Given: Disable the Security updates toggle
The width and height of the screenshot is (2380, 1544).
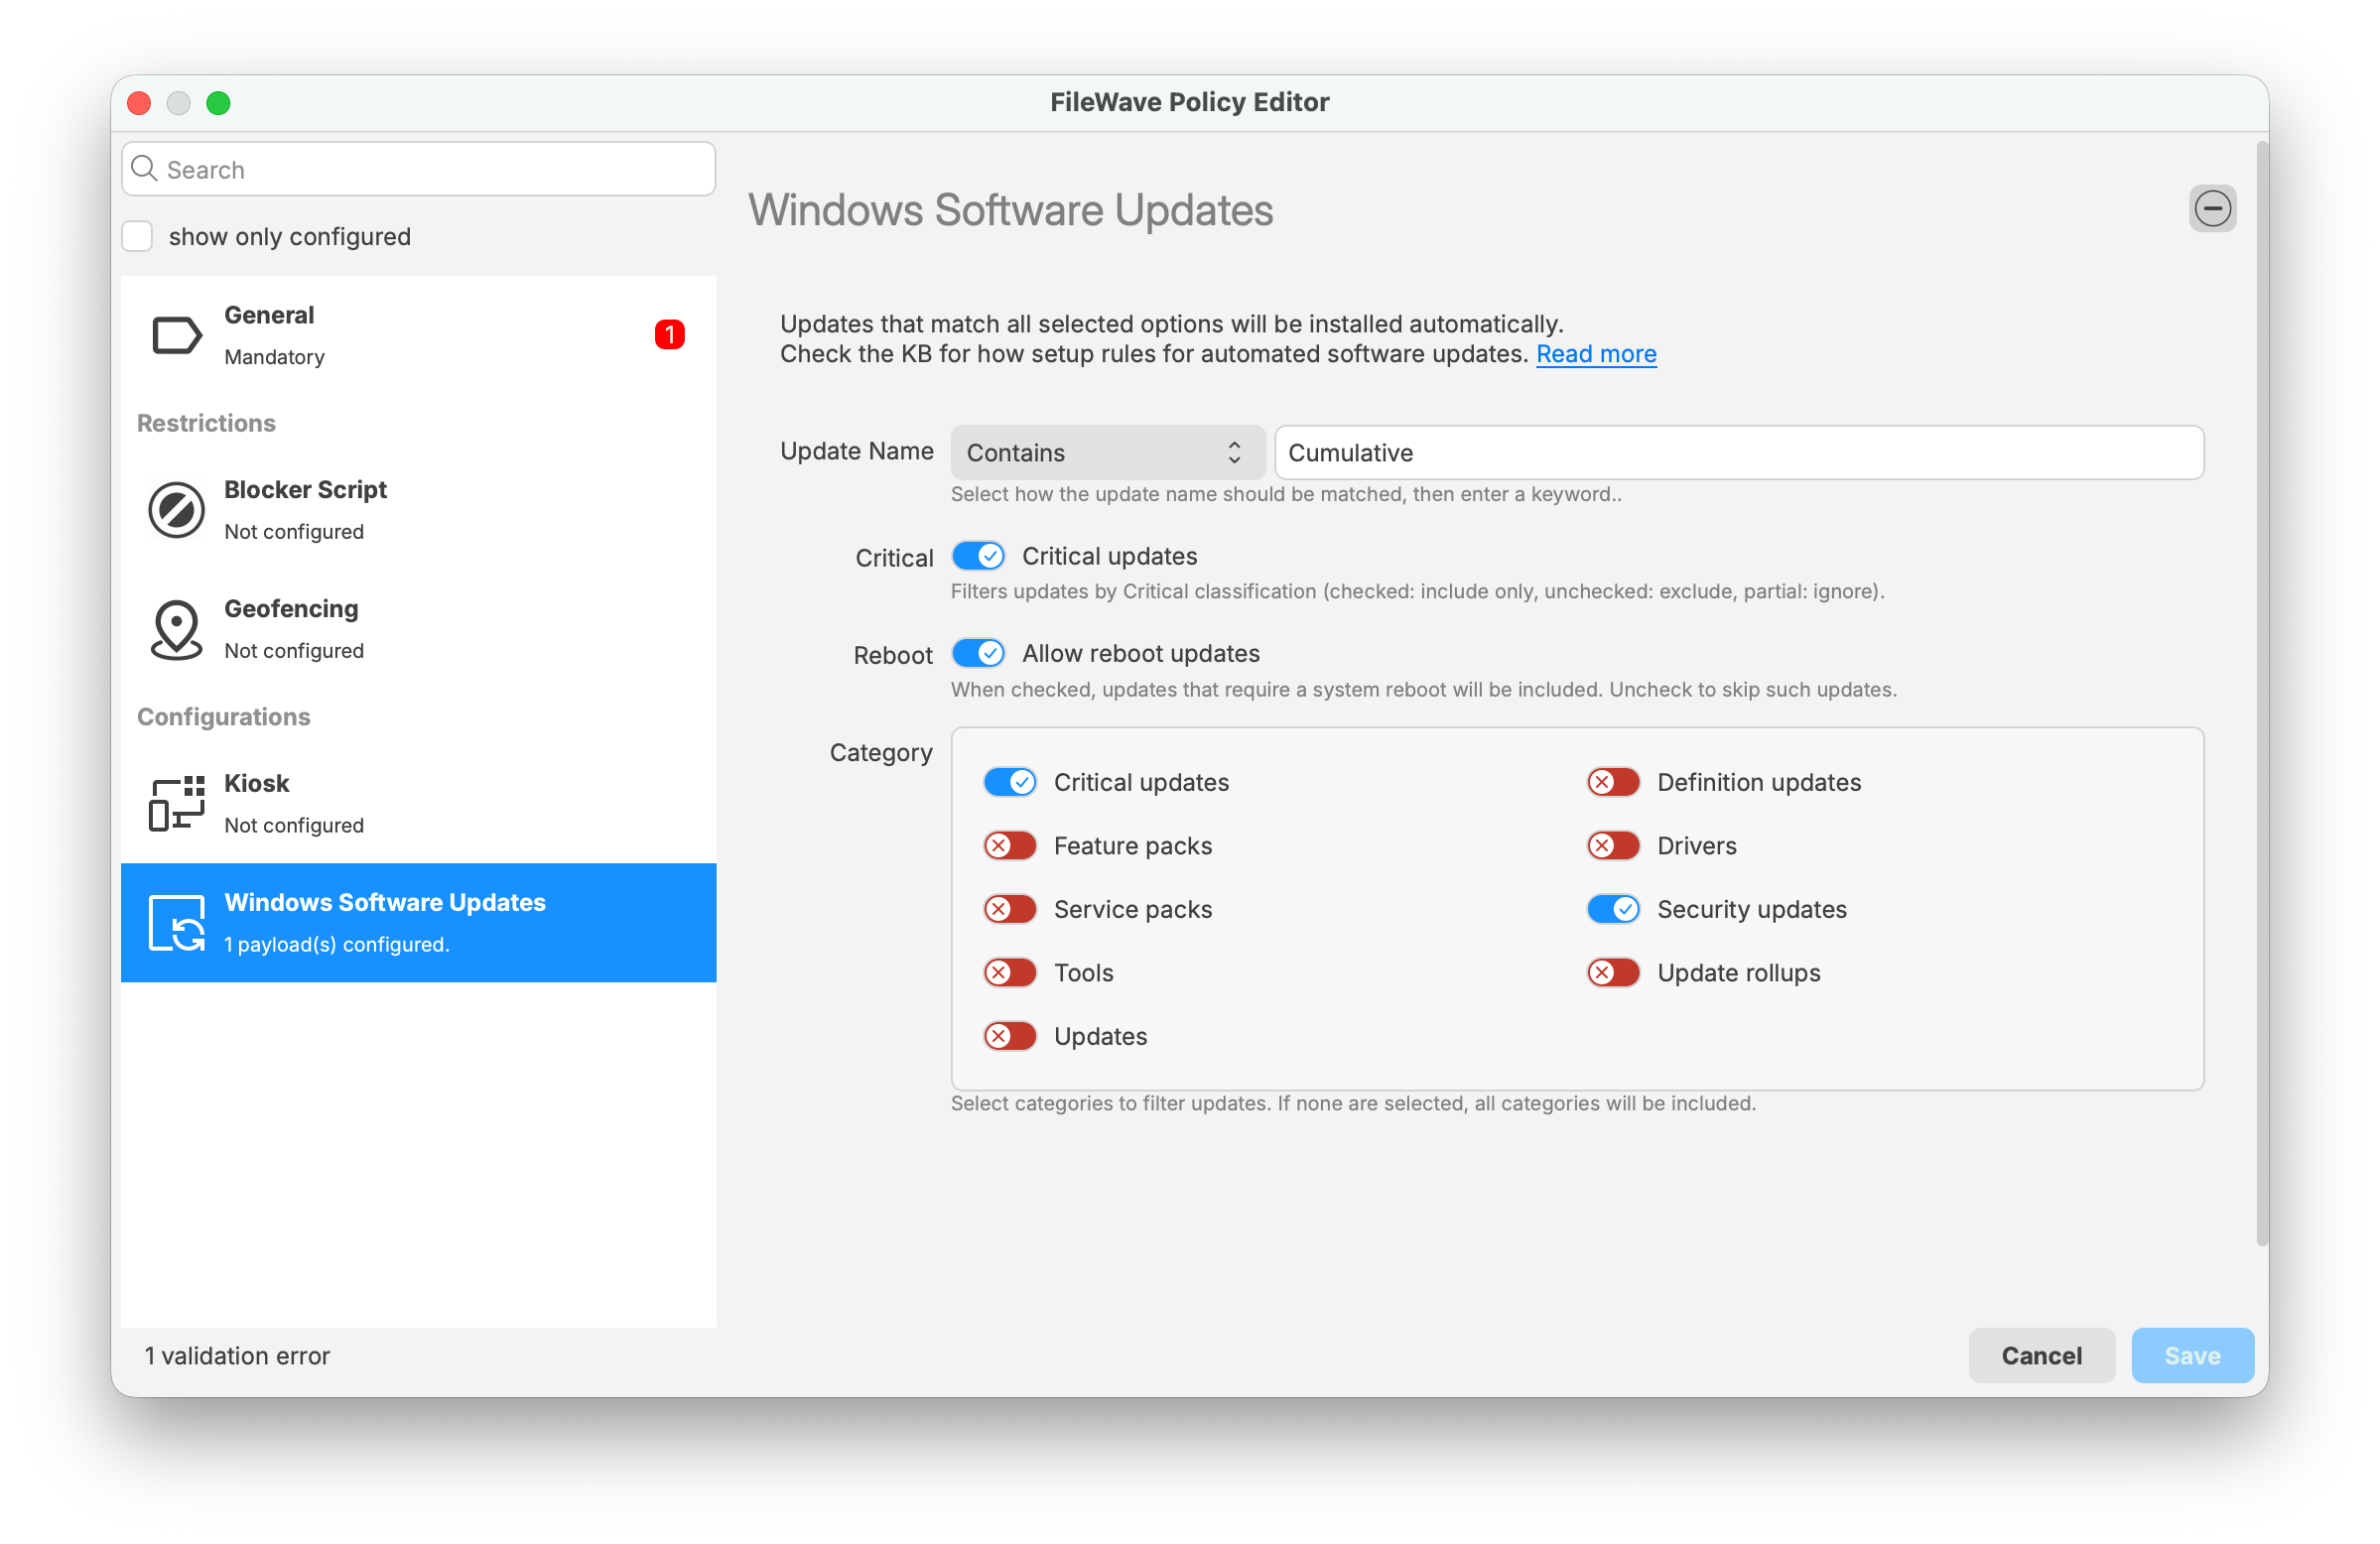Looking at the screenshot, I should point(1613,909).
